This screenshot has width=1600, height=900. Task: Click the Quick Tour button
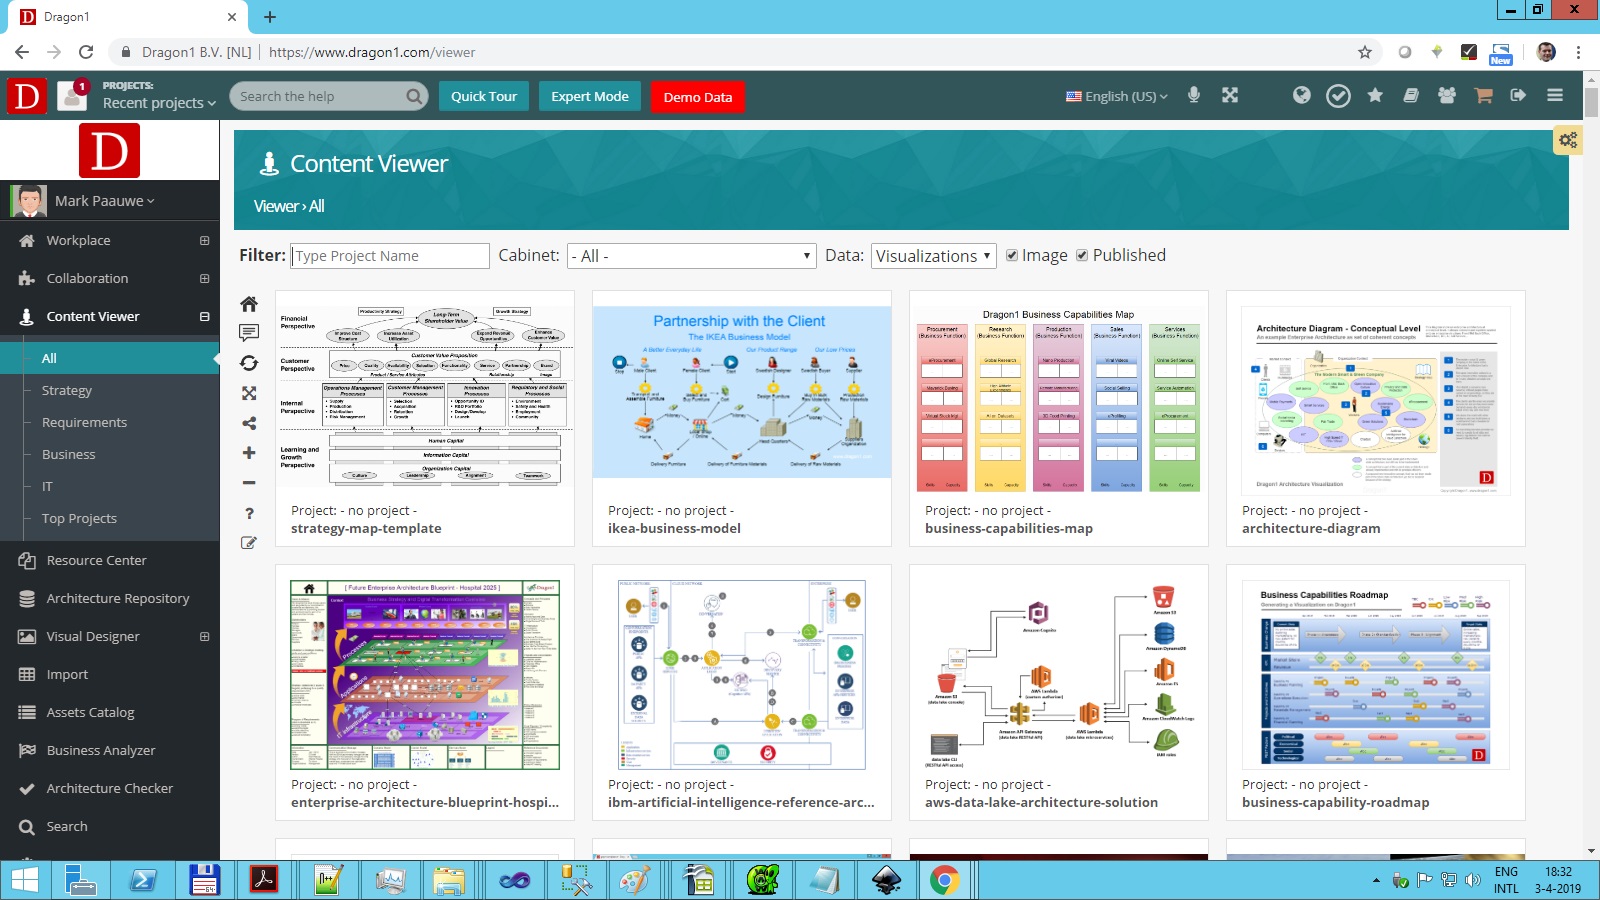point(484,96)
